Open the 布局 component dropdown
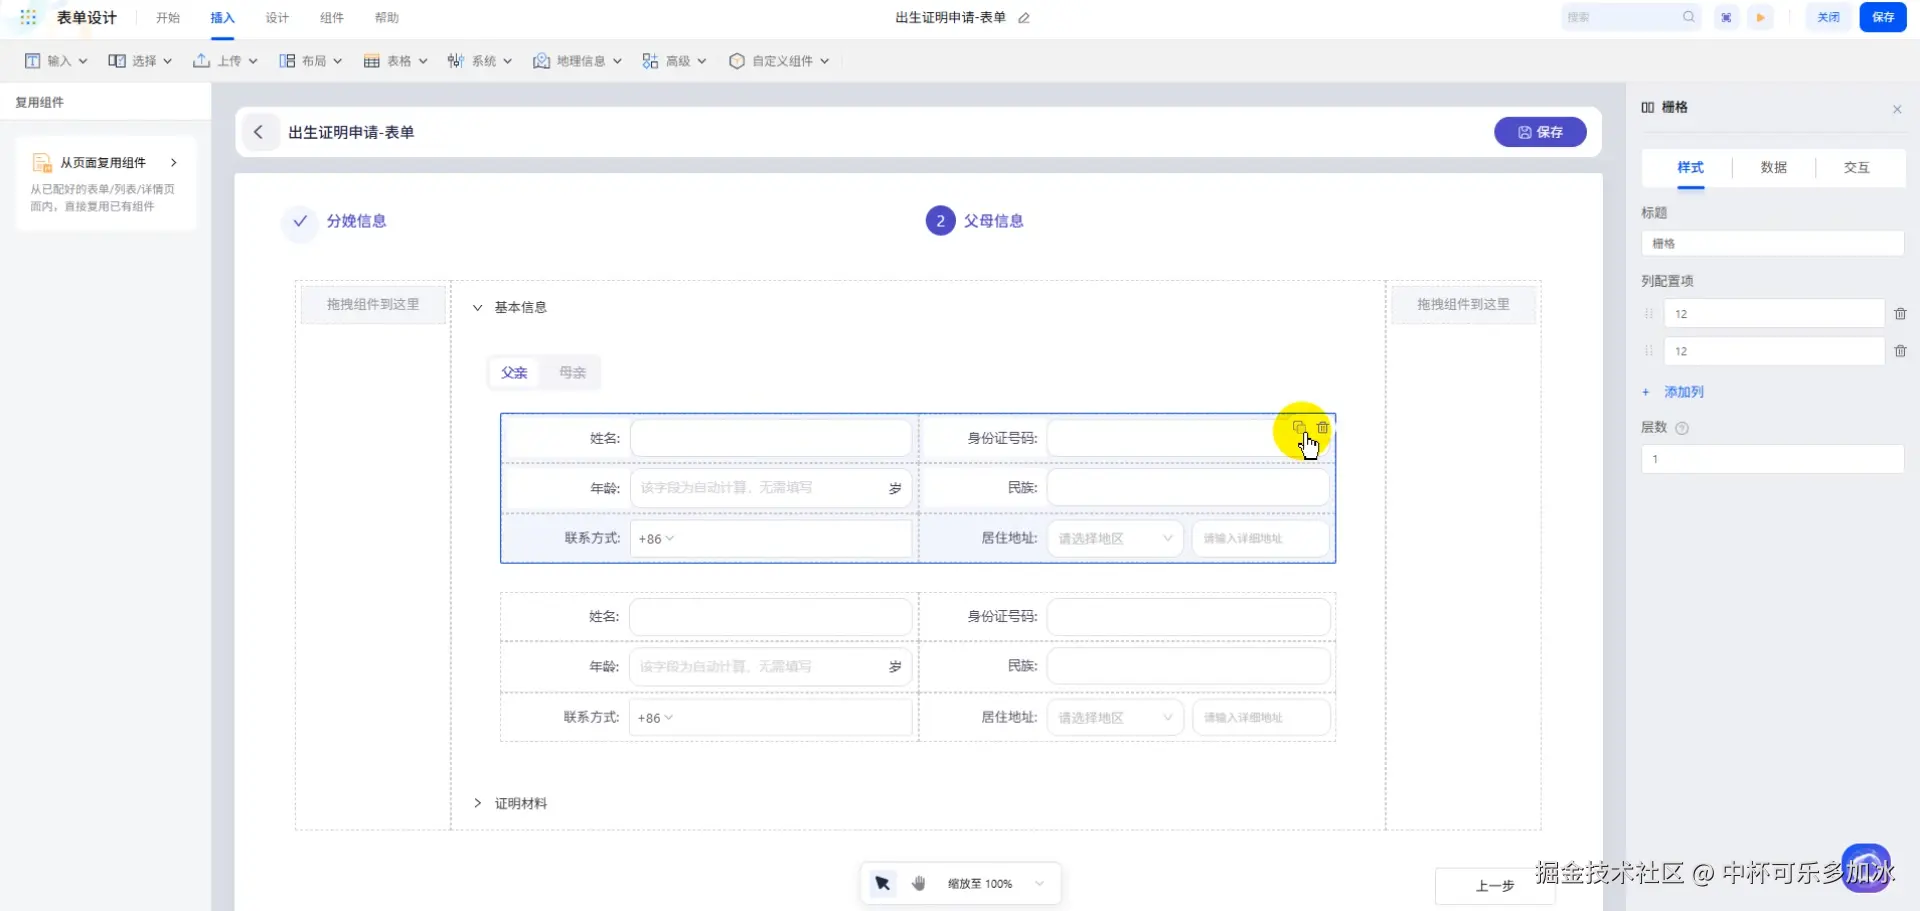 pyautogui.click(x=310, y=61)
